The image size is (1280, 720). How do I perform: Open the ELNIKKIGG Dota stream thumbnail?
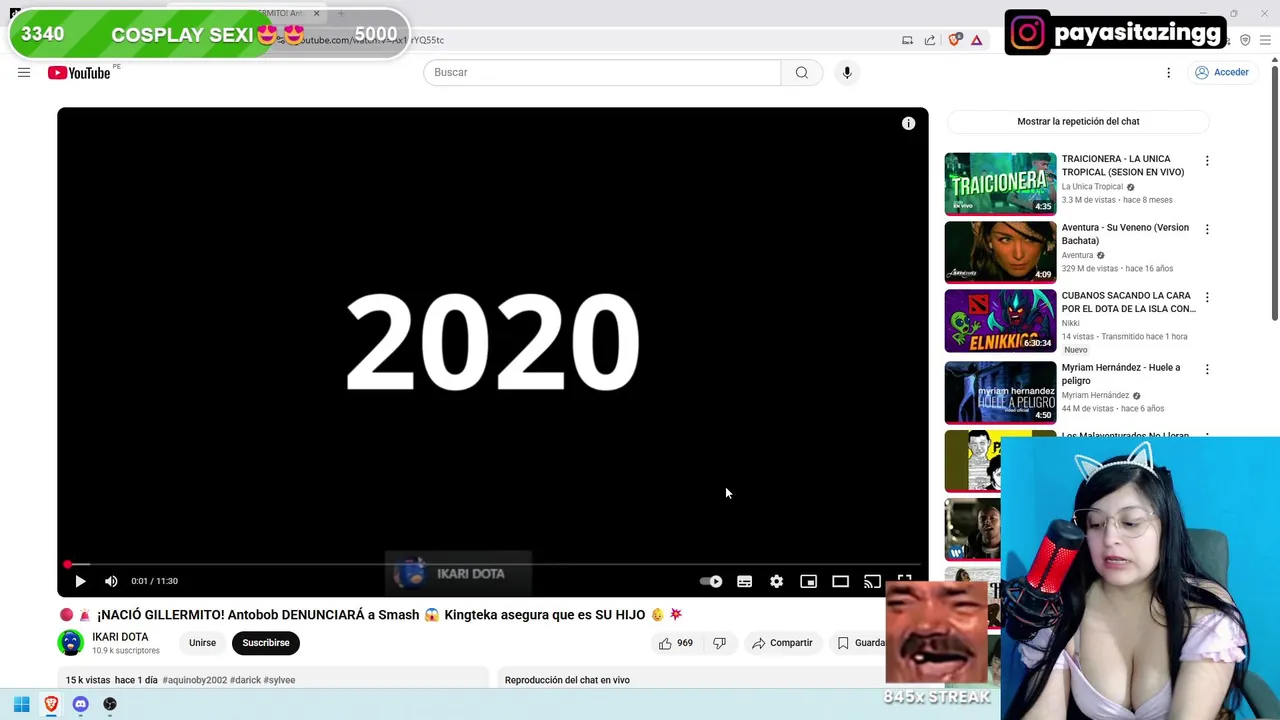pos(1000,321)
